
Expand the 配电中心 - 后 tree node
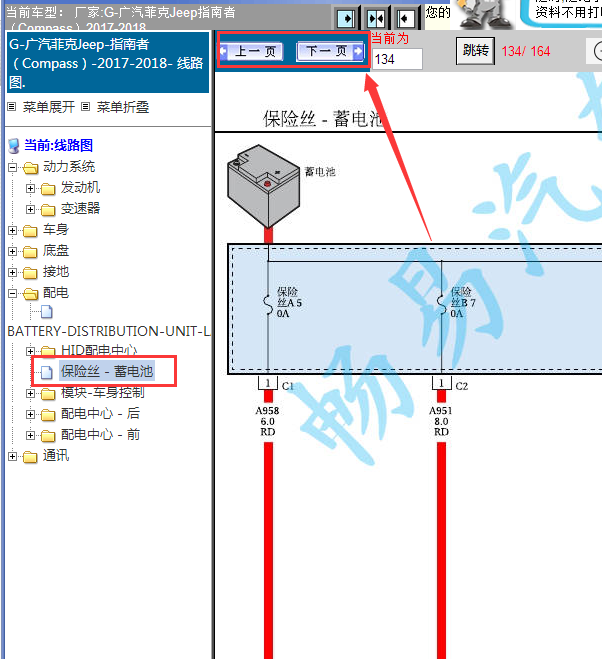(x=30, y=414)
